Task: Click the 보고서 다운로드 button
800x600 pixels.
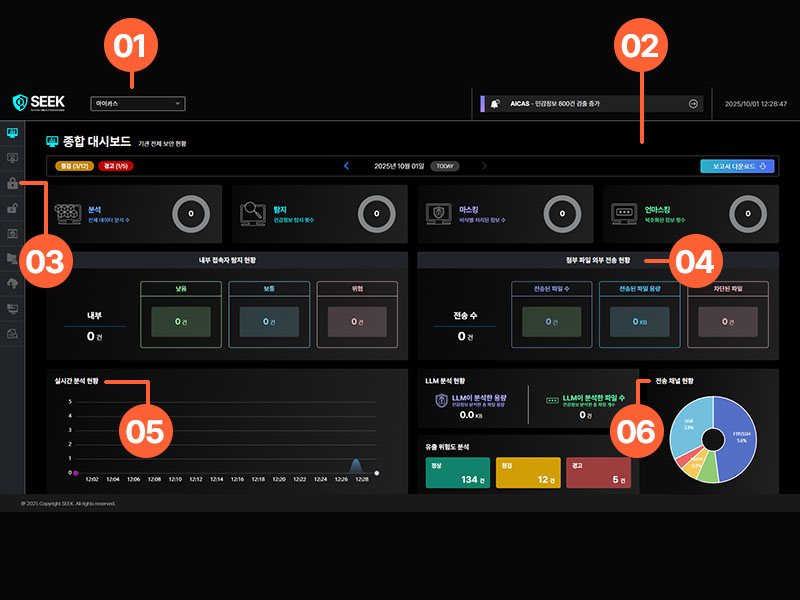Action: click(737, 166)
